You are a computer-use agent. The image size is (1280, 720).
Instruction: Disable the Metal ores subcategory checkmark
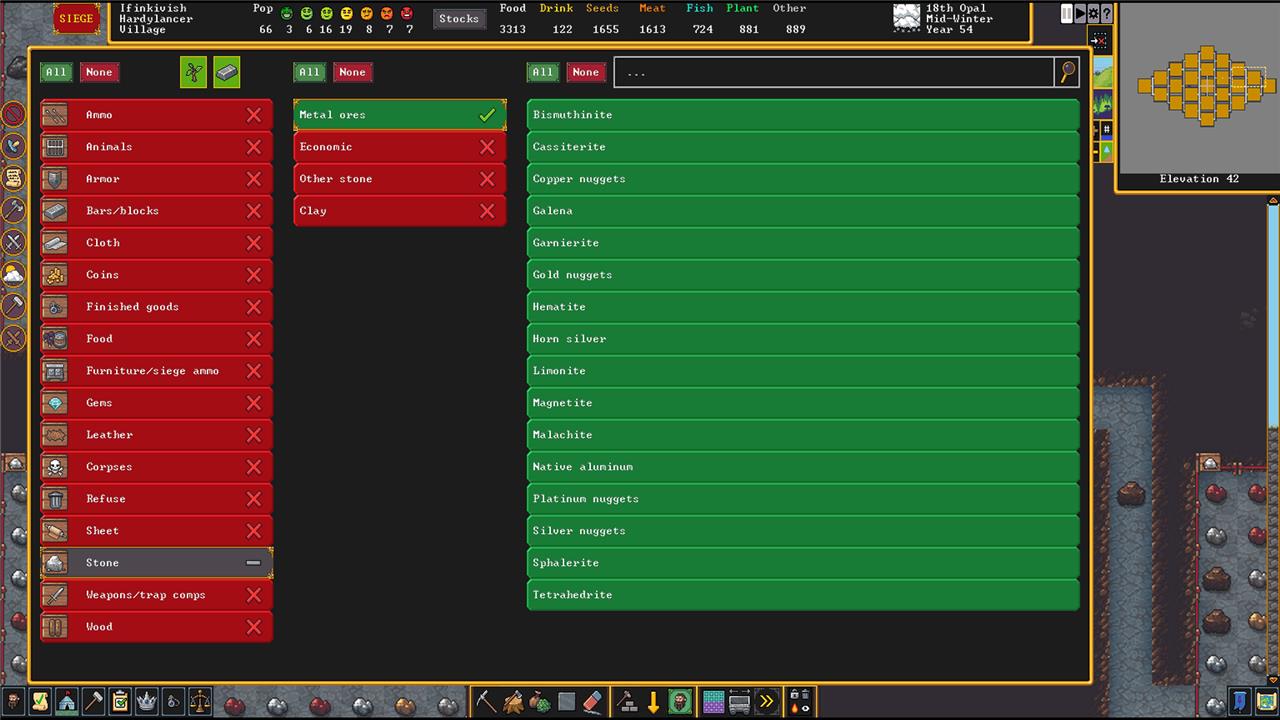(x=487, y=115)
